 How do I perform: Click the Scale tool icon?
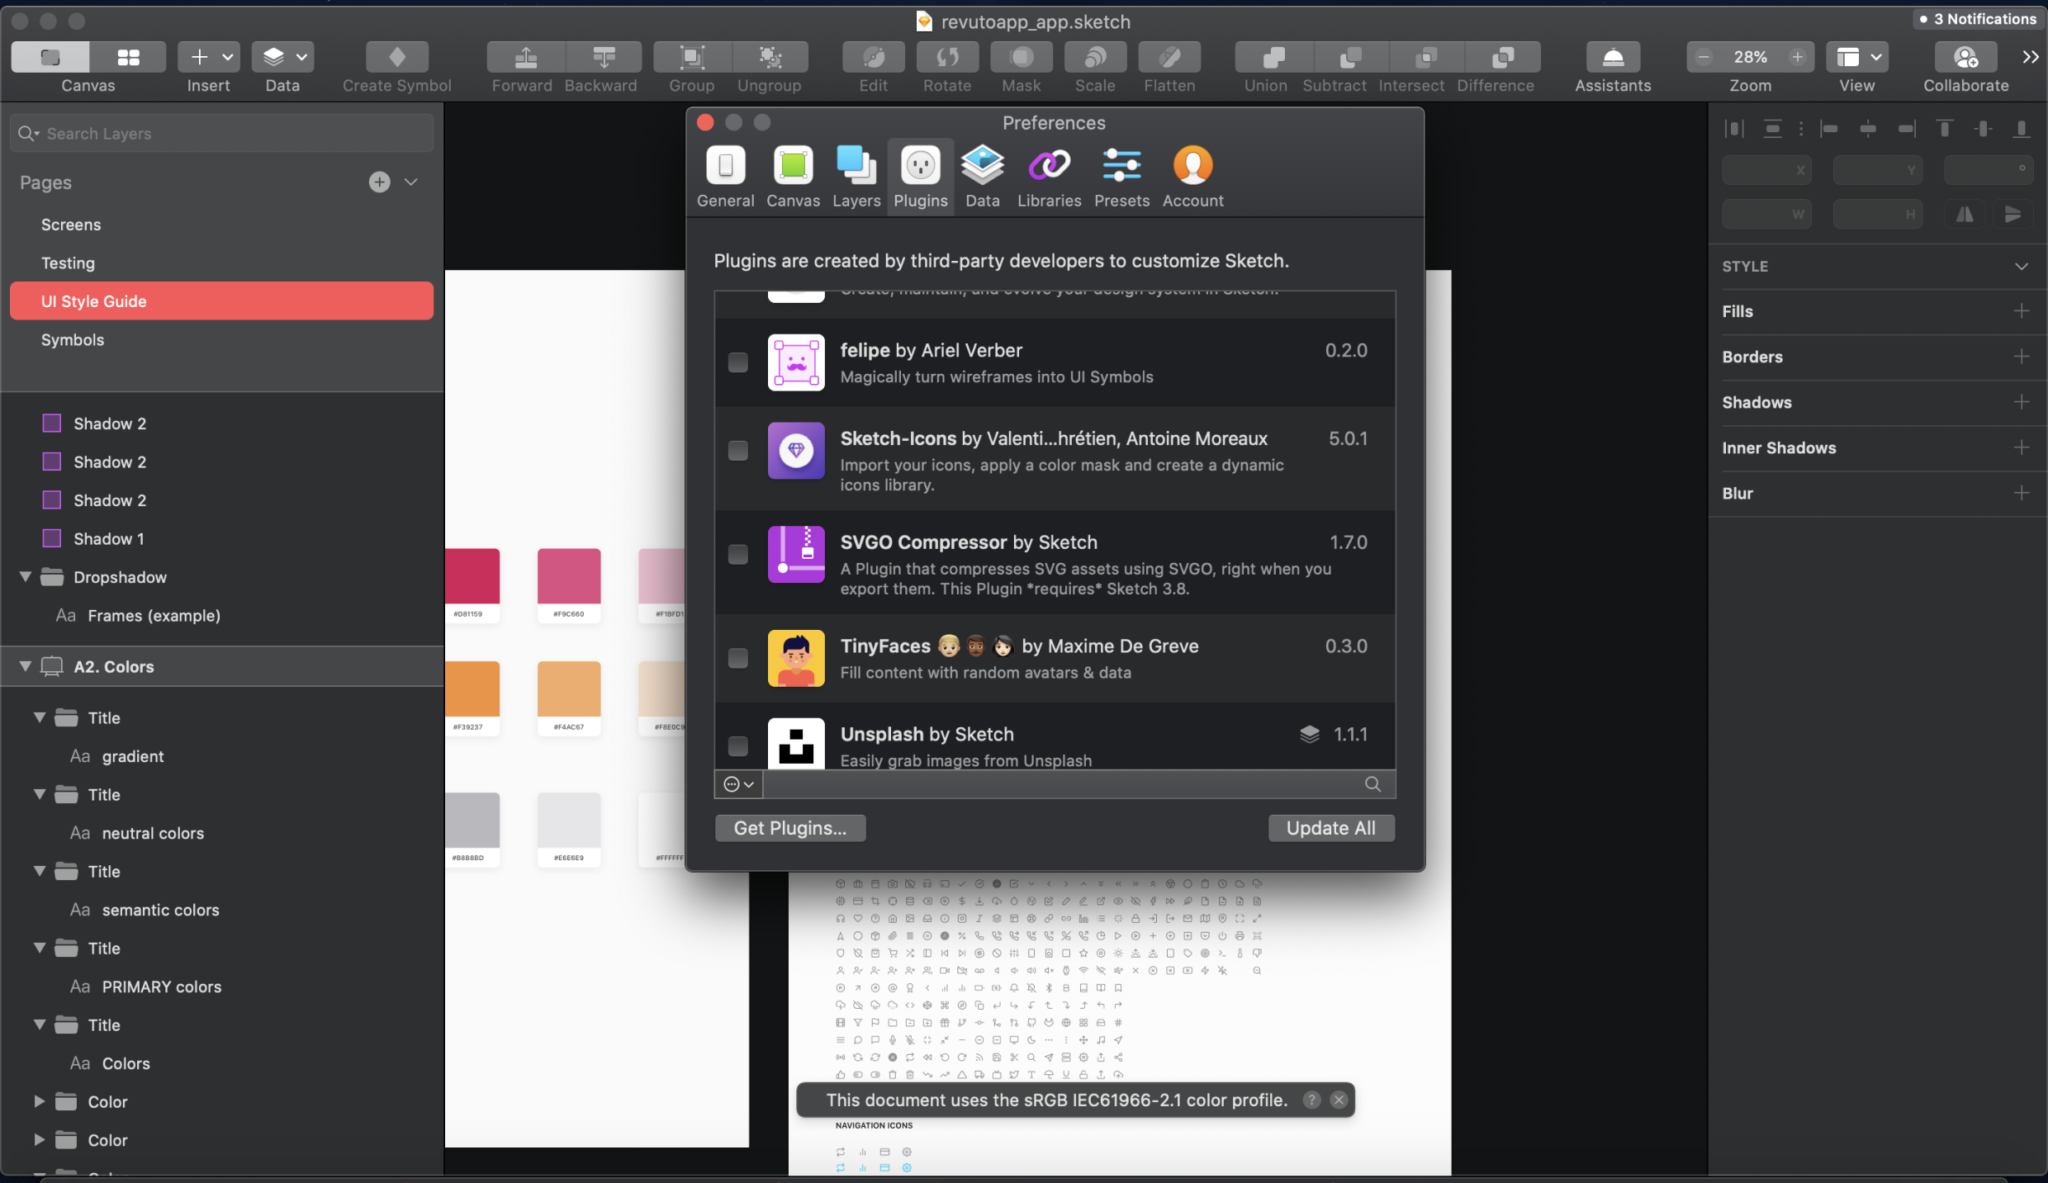1095,57
